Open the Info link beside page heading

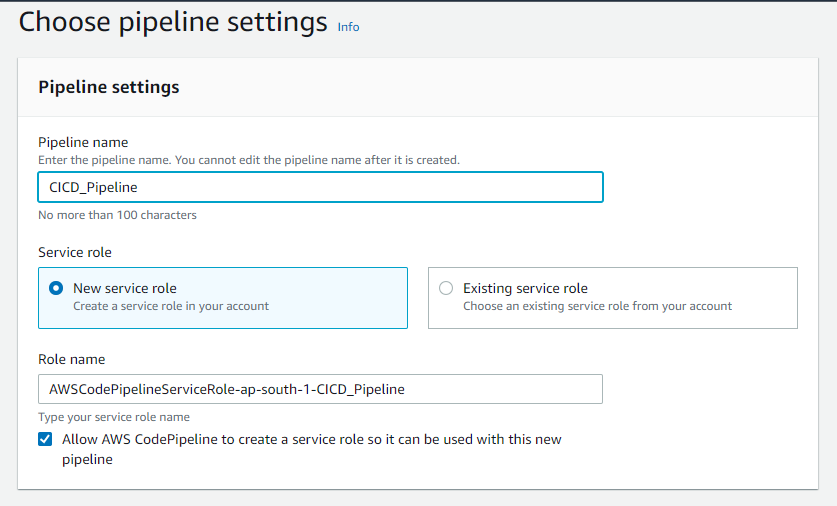[348, 27]
